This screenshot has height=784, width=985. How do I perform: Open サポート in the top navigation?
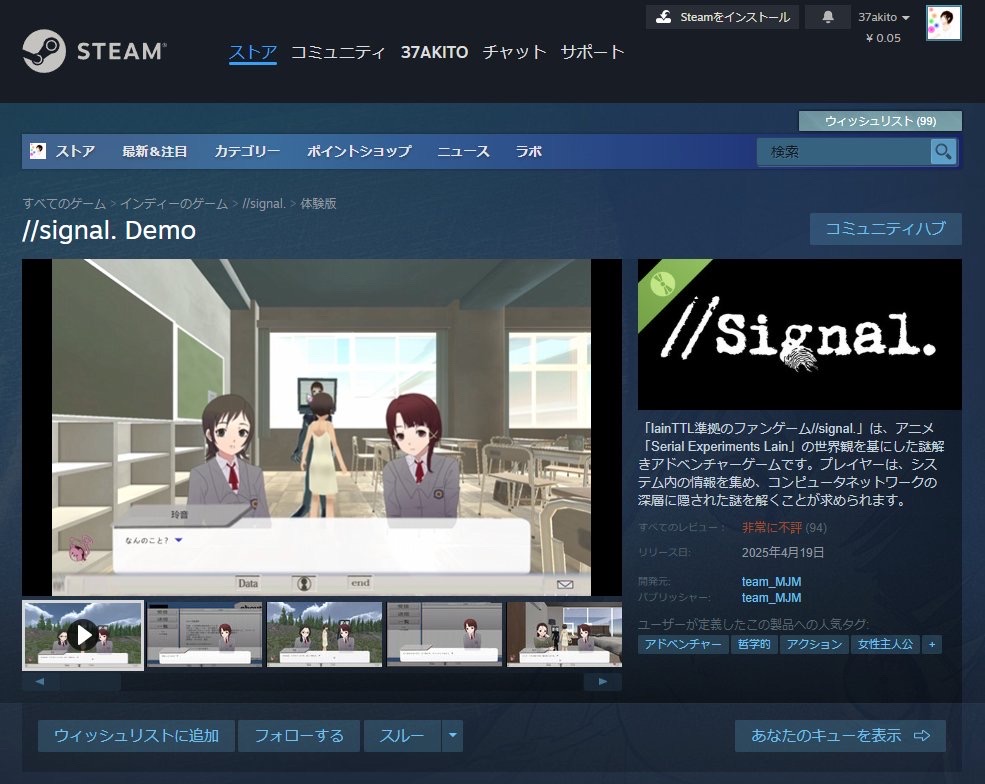click(x=592, y=52)
